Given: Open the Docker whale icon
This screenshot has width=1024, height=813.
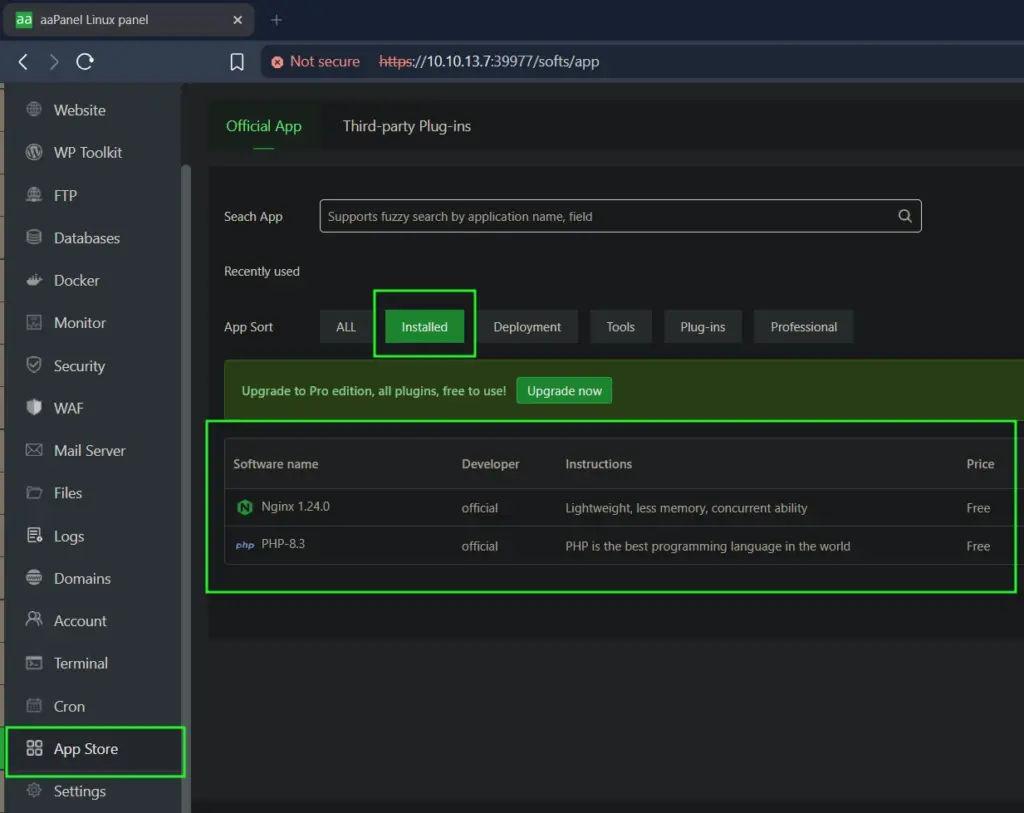Looking at the screenshot, I should point(34,279).
